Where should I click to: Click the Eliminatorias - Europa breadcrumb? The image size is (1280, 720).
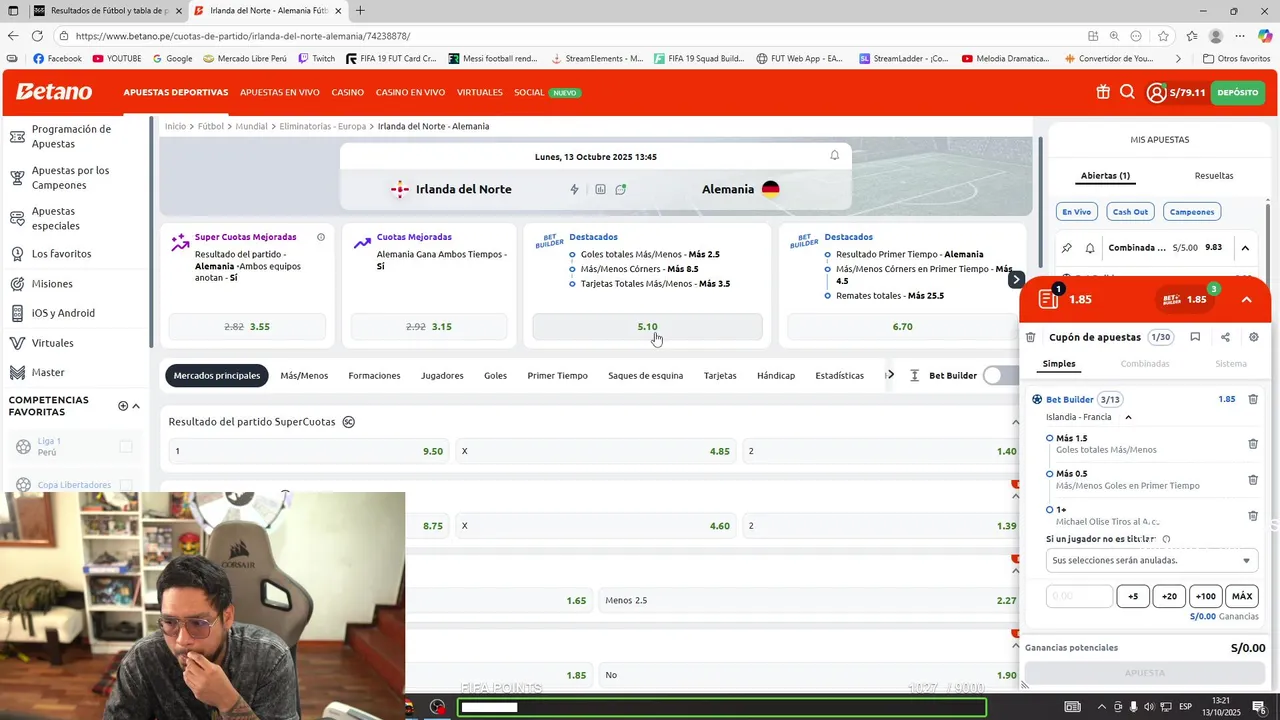pyautogui.click(x=323, y=127)
